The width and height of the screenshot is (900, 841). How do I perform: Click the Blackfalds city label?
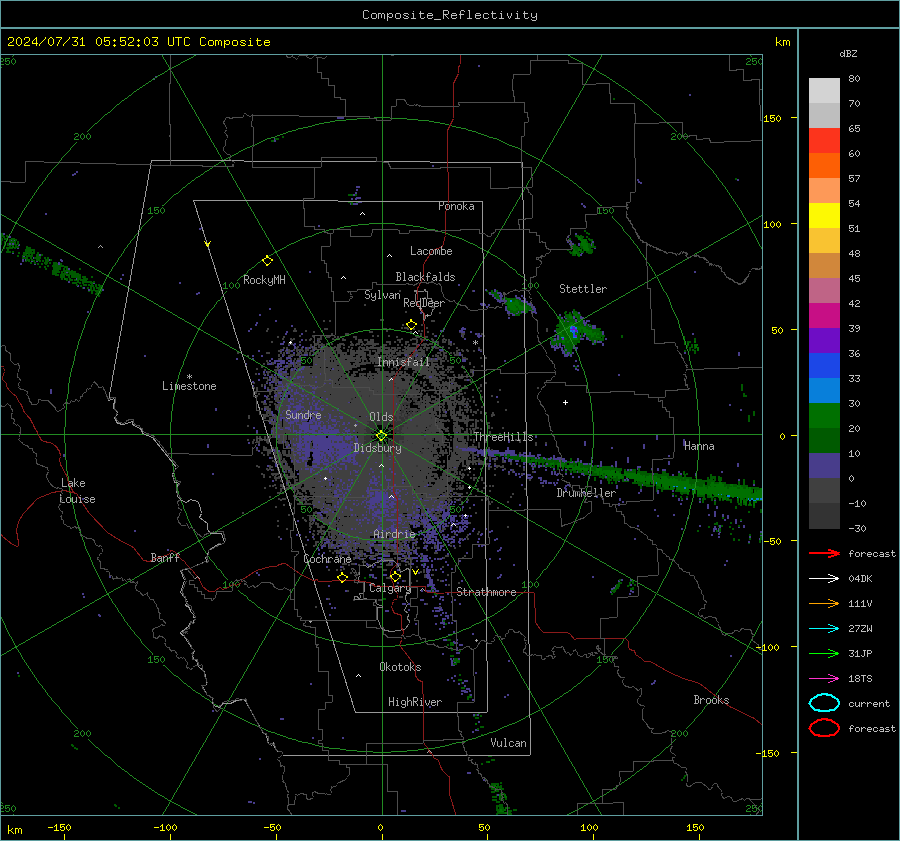(x=425, y=277)
